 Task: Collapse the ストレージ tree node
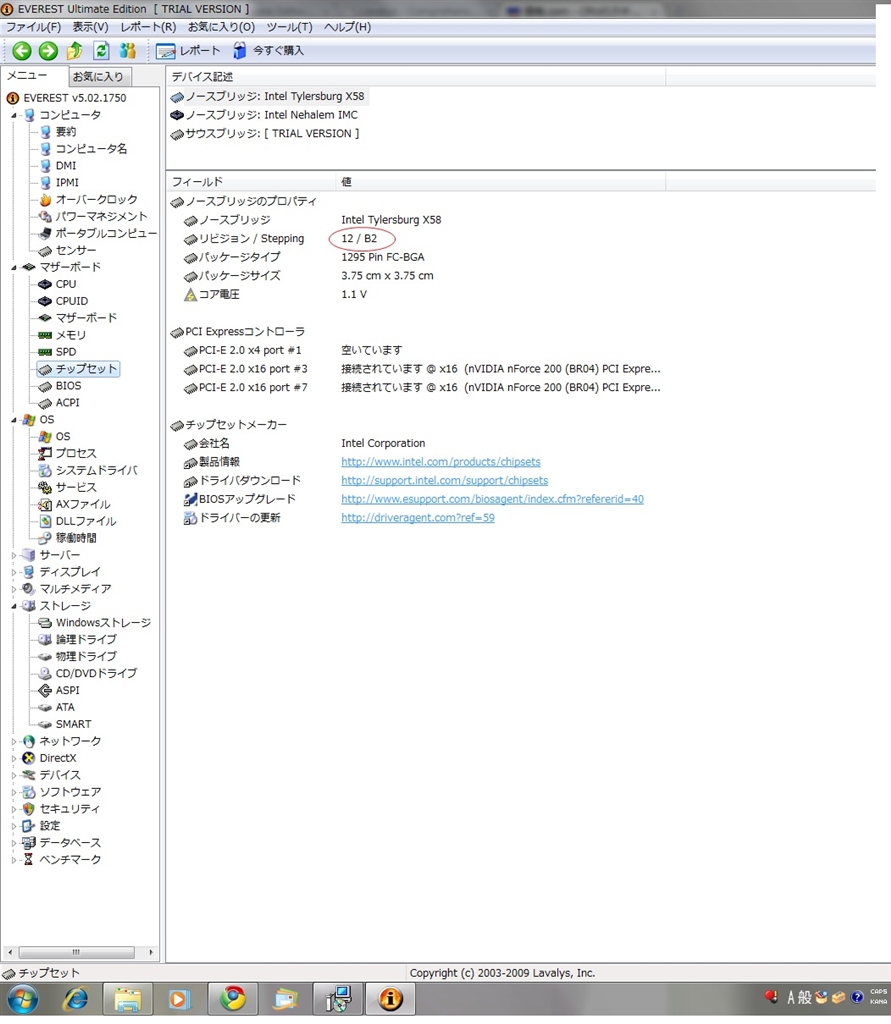(x=15, y=606)
